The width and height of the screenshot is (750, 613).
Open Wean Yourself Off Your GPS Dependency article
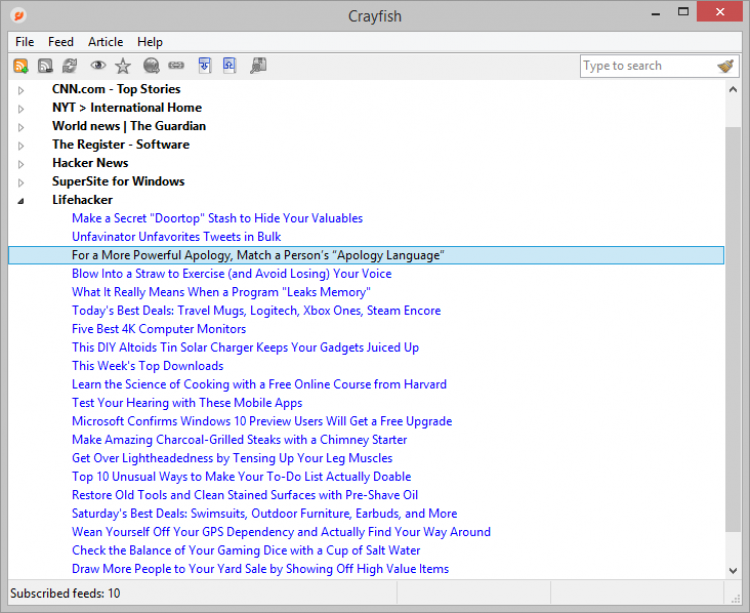(281, 532)
